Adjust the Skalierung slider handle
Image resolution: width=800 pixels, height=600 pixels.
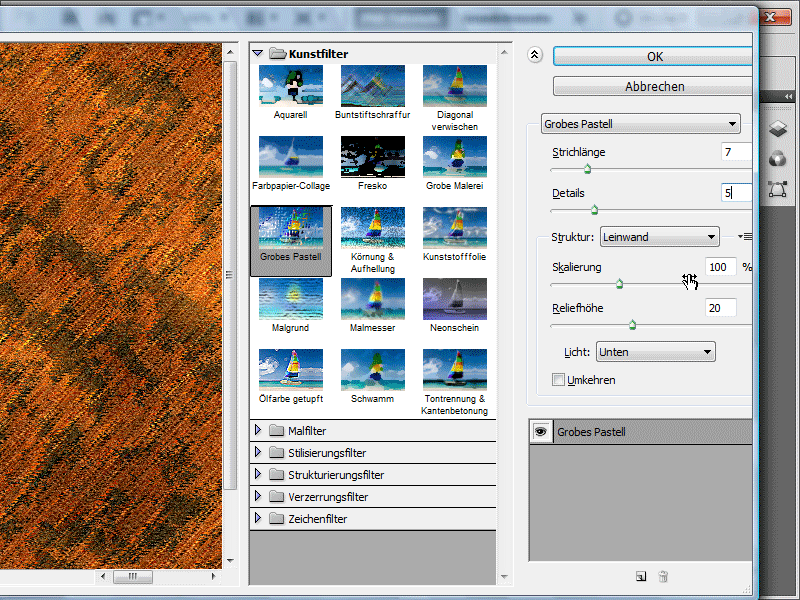[x=619, y=284]
